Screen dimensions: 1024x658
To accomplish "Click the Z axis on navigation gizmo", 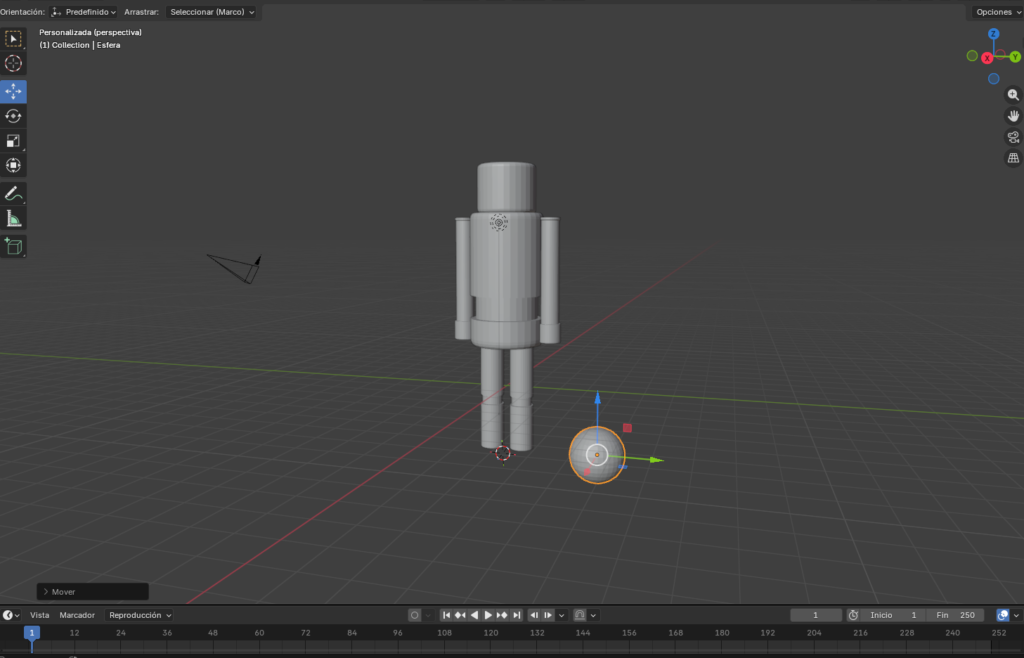I will [993, 33].
